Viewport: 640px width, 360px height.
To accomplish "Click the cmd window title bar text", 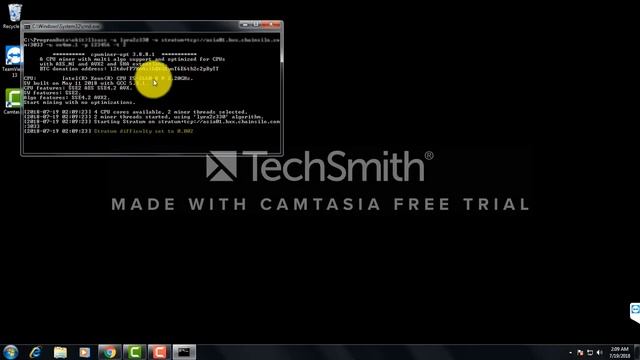I will tap(66, 27).
